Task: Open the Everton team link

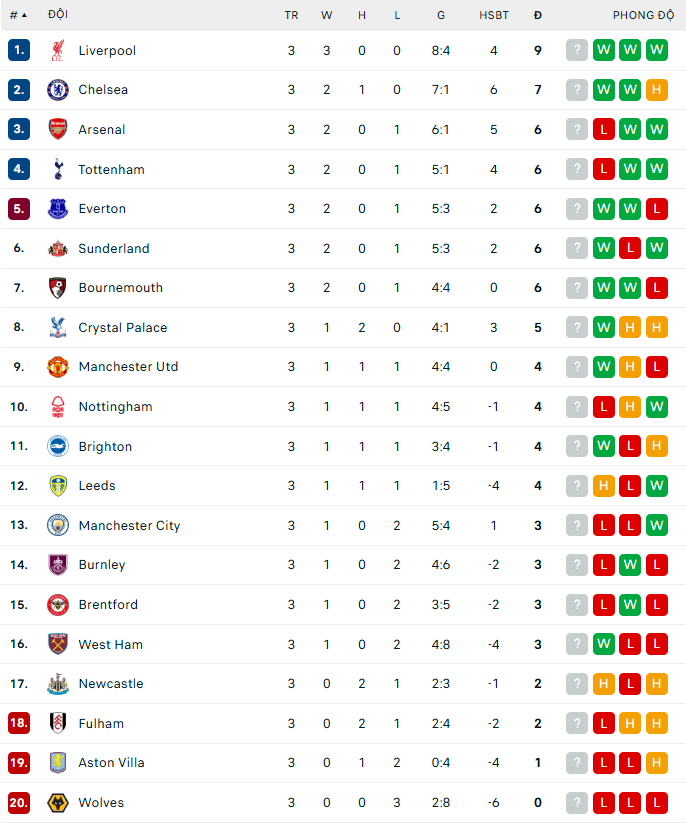Action: [x=102, y=209]
